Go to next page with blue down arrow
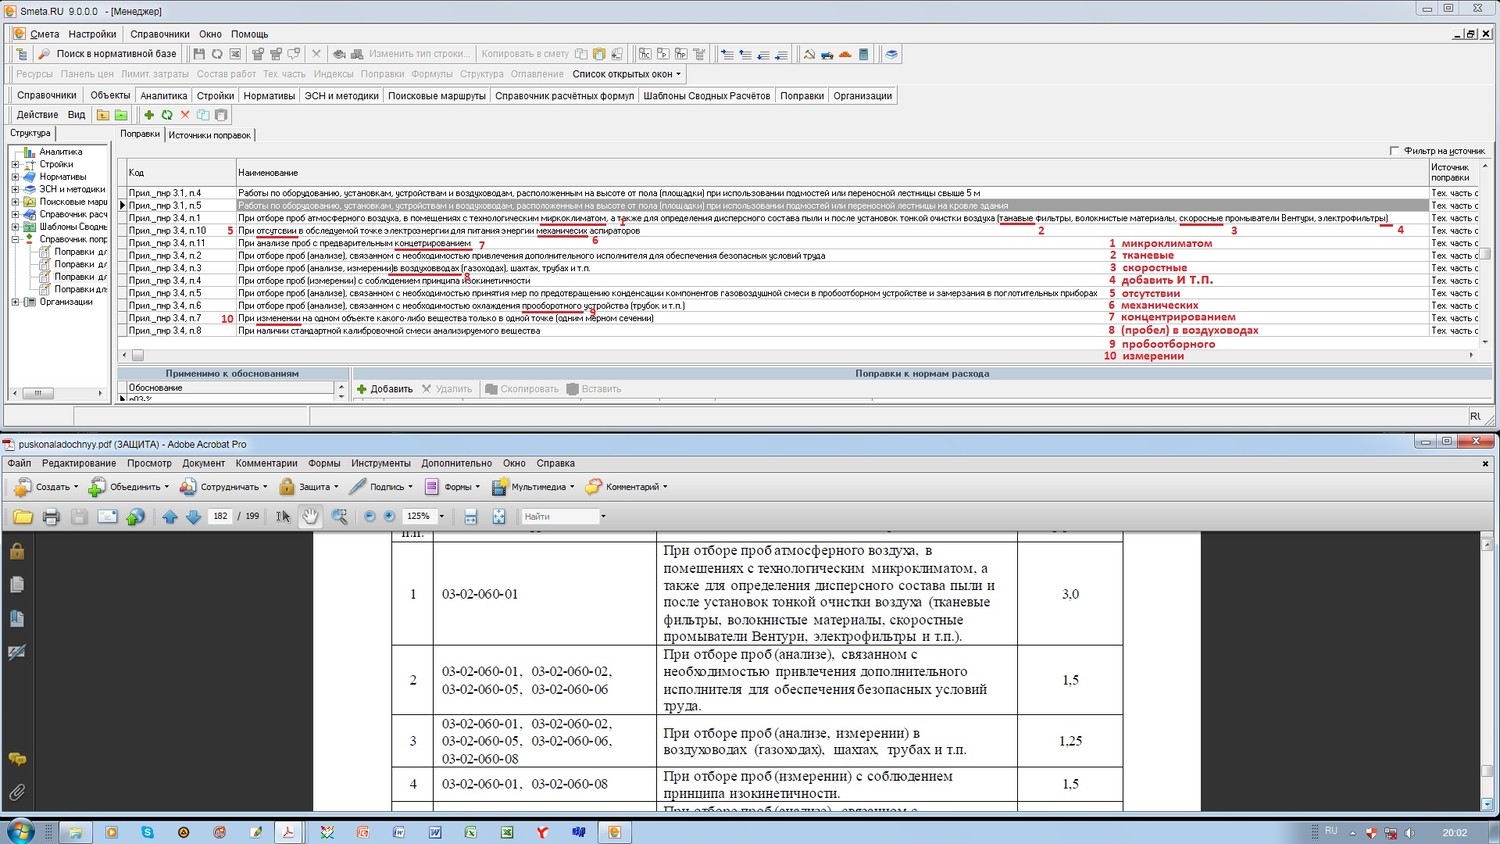The image size is (1500, 844). [x=193, y=516]
